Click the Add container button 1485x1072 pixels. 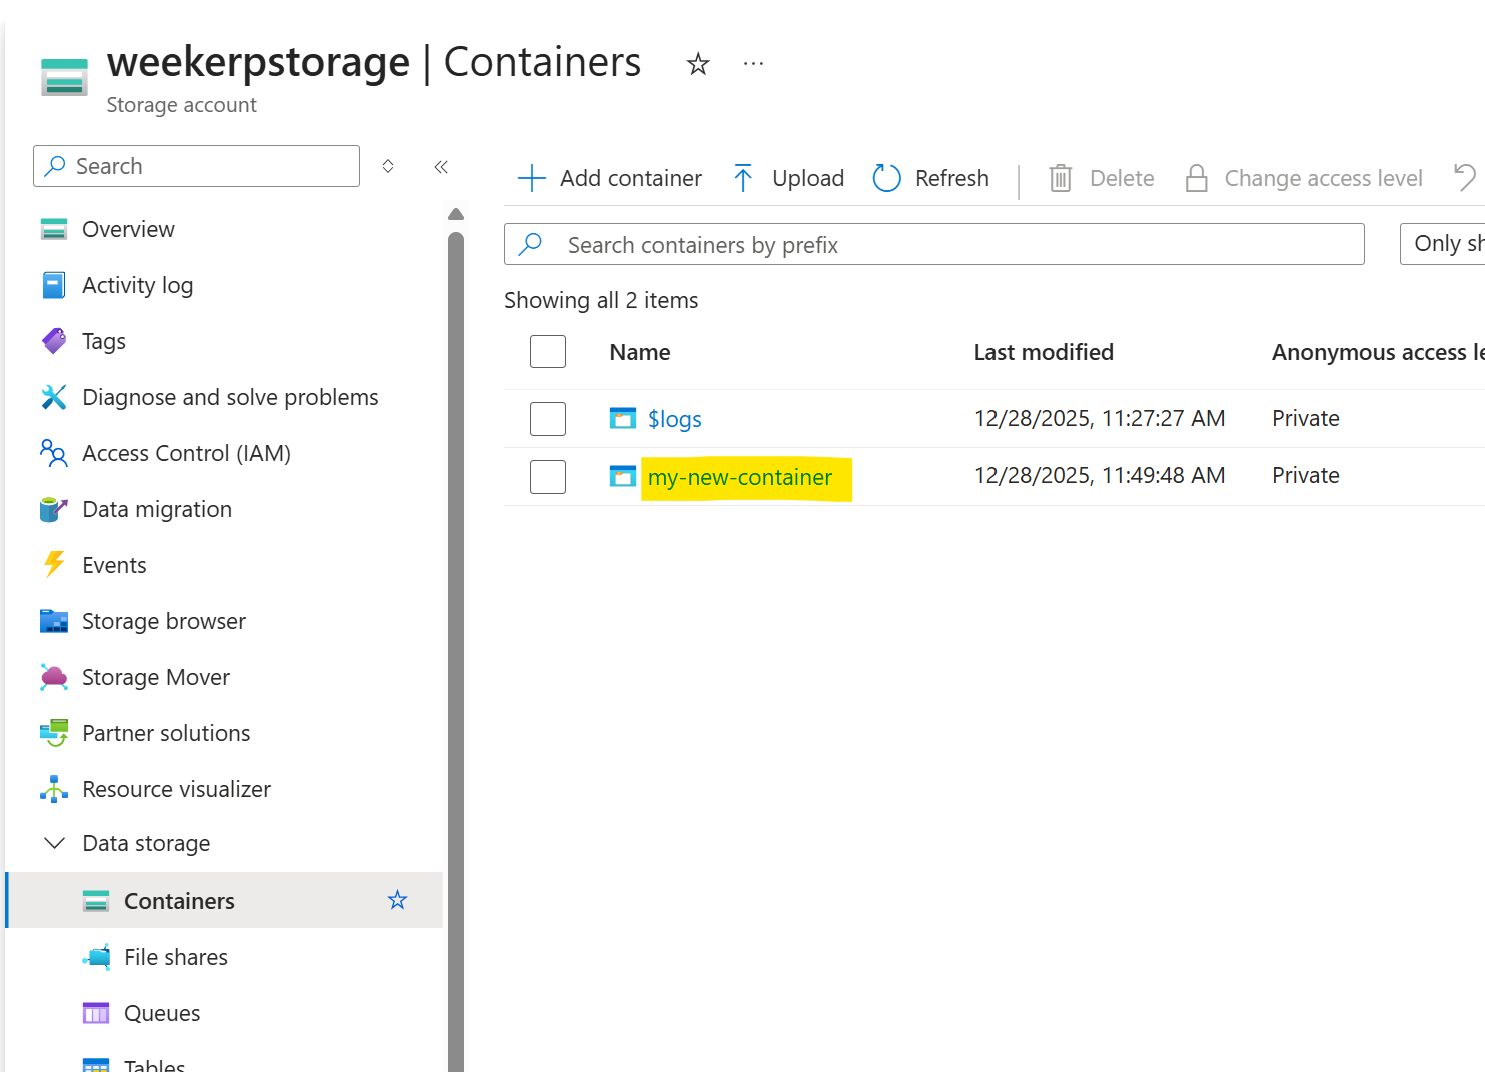click(x=610, y=178)
